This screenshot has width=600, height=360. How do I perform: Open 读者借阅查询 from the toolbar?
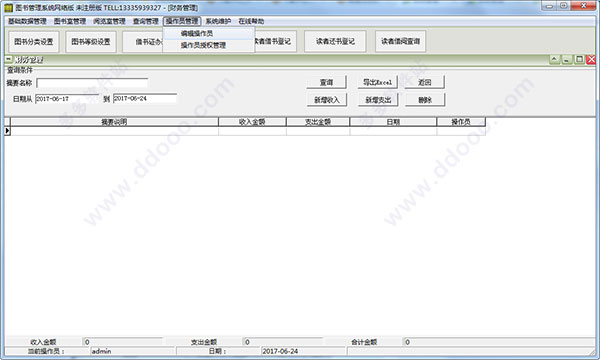point(400,41)
